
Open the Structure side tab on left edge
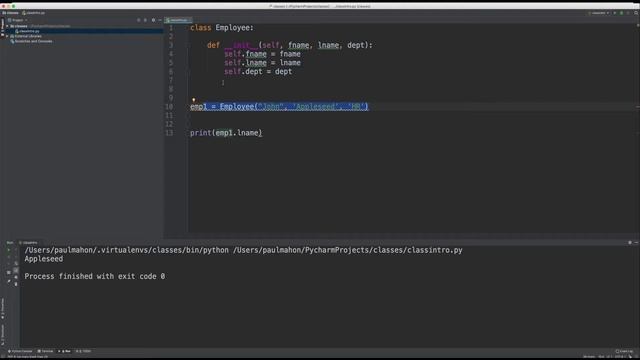[2, 335]
